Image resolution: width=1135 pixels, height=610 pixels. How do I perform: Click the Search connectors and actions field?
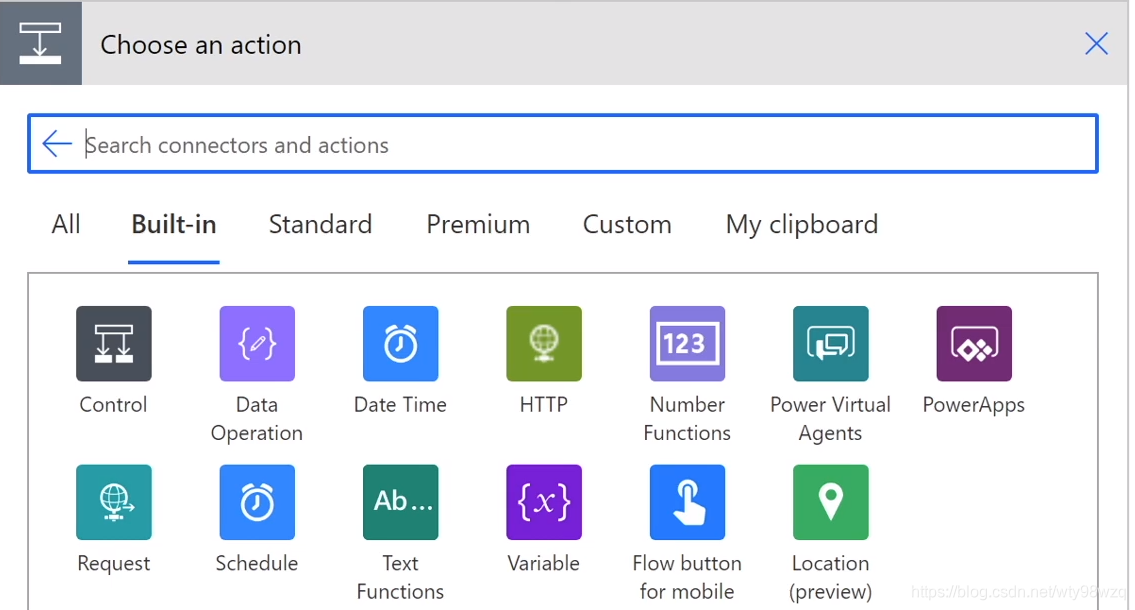[580, 145]
